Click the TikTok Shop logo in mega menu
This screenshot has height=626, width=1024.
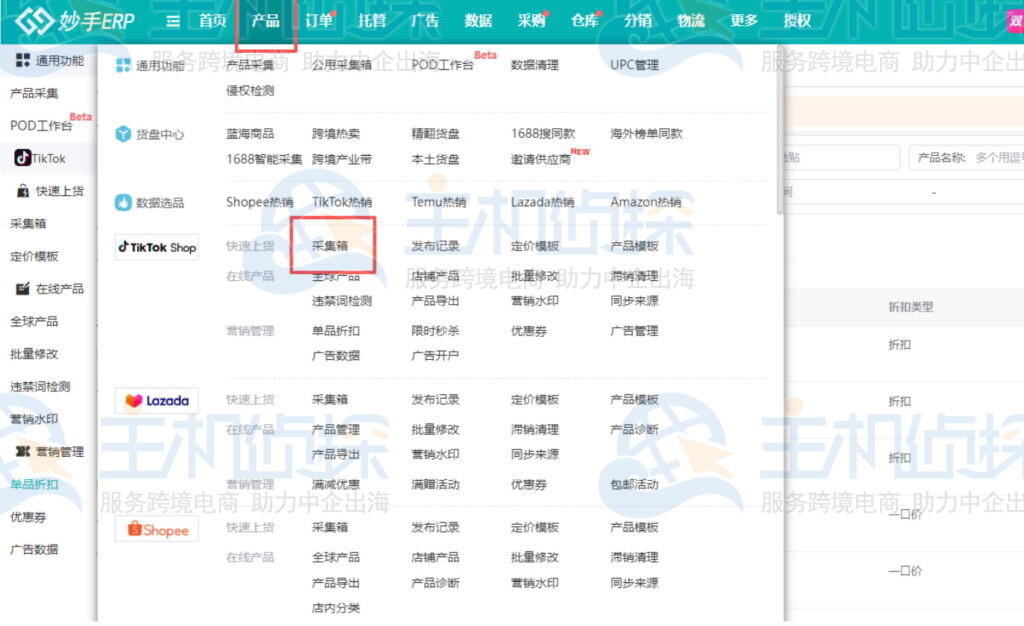(x=156, y=247)
